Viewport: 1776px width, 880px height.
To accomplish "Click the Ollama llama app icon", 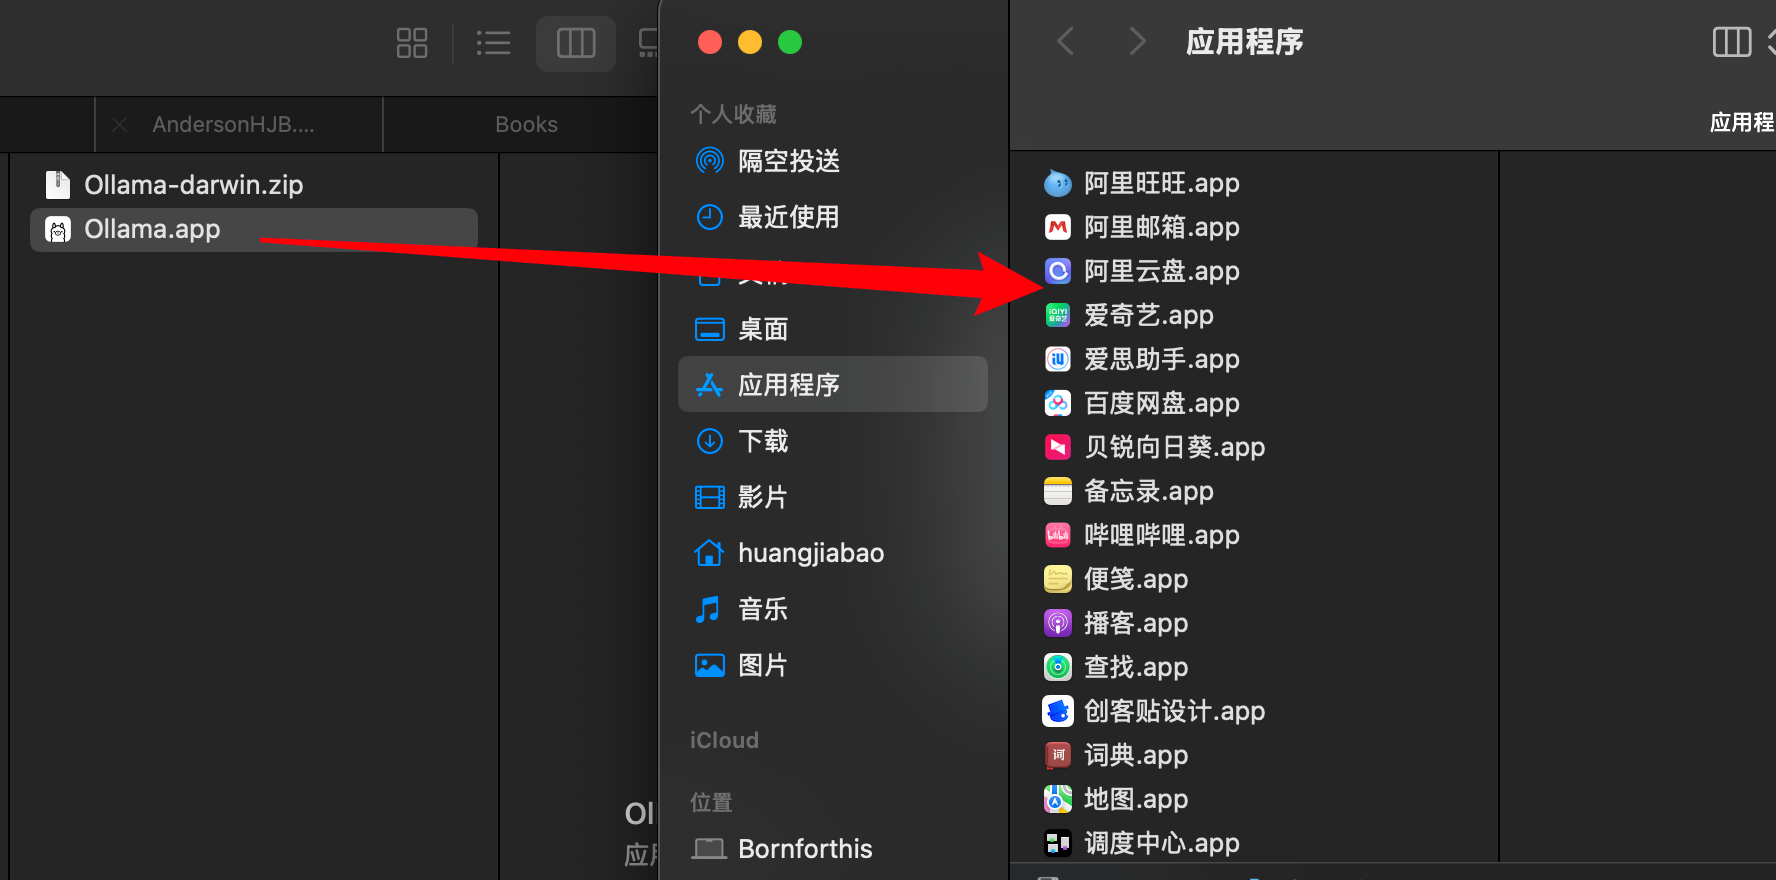I will pos(58,229).
